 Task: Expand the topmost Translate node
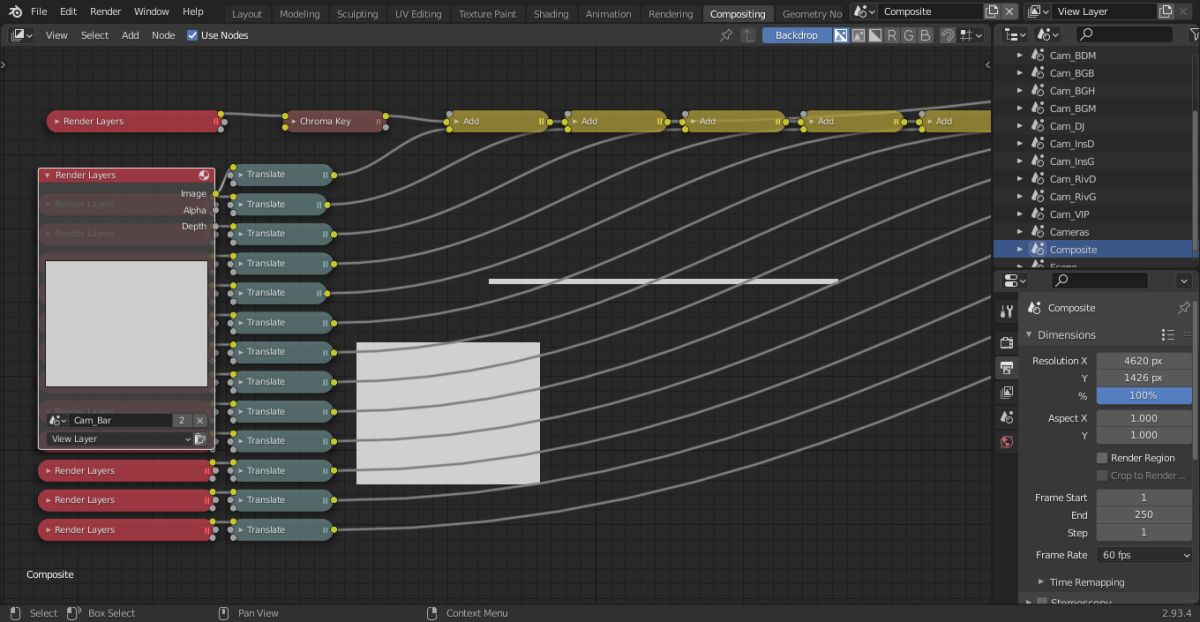[x=239, y=174]
